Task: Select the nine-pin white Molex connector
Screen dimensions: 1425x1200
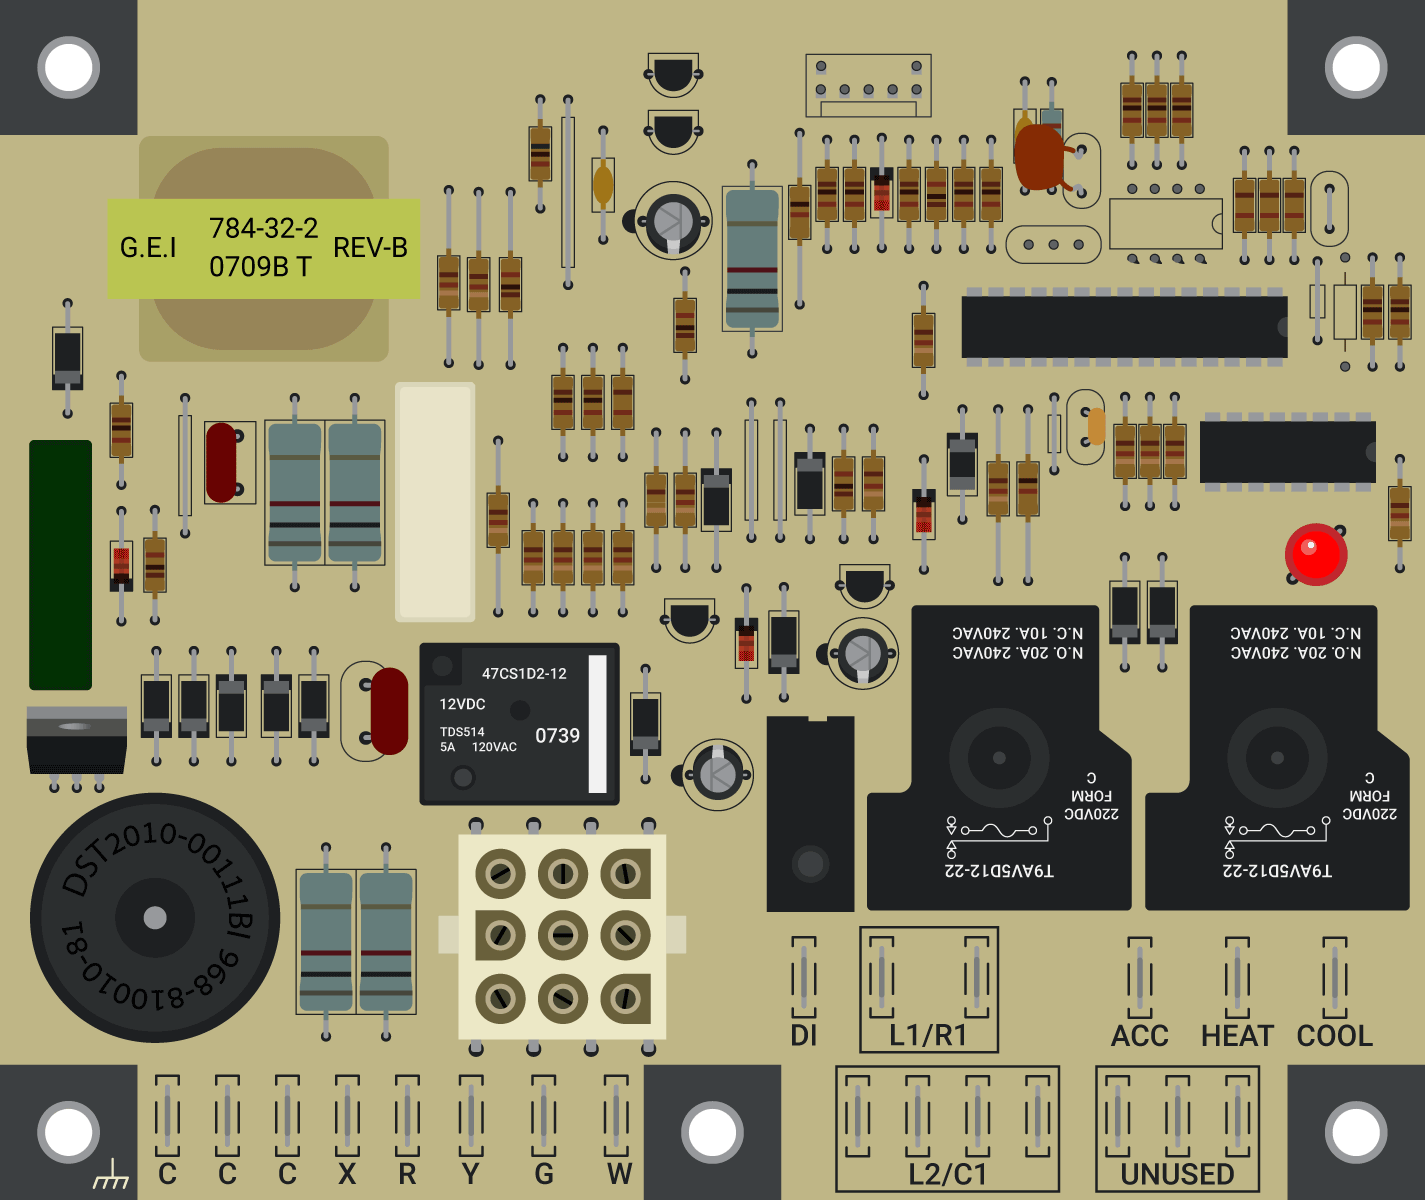Action: [x=562, y=937]
